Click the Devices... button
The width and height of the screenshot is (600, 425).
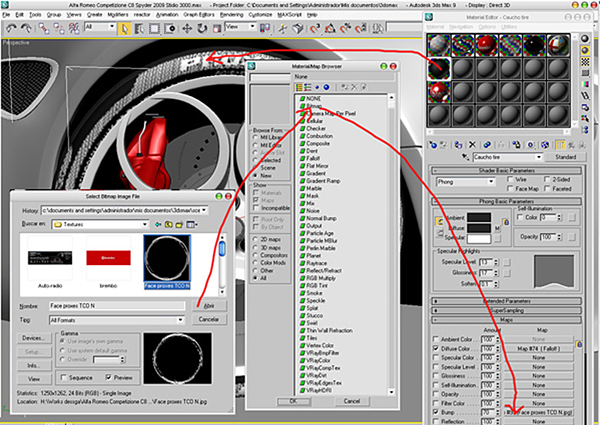coord(34,338)
